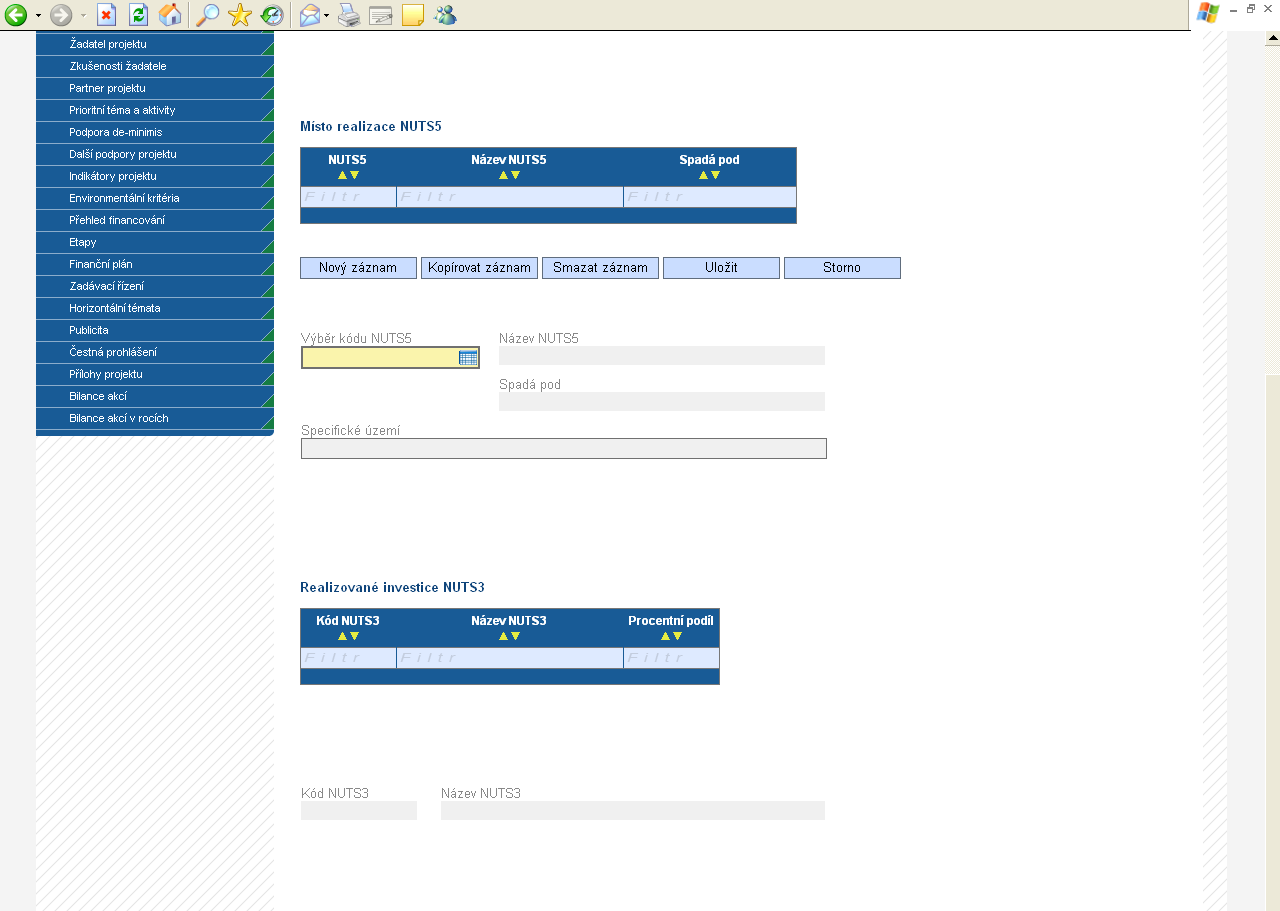The width and height of the screenshot is (1280, 911).
Task: Click the Název NUTS5 filter field
Action: [x=510, y=197]
